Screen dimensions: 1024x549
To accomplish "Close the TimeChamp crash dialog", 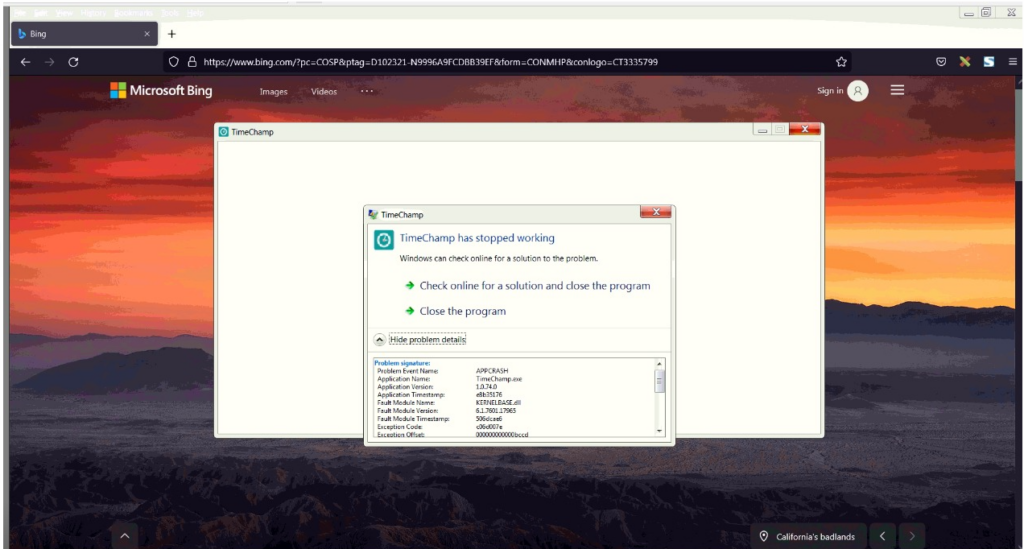I will click(x=656, y=212).
